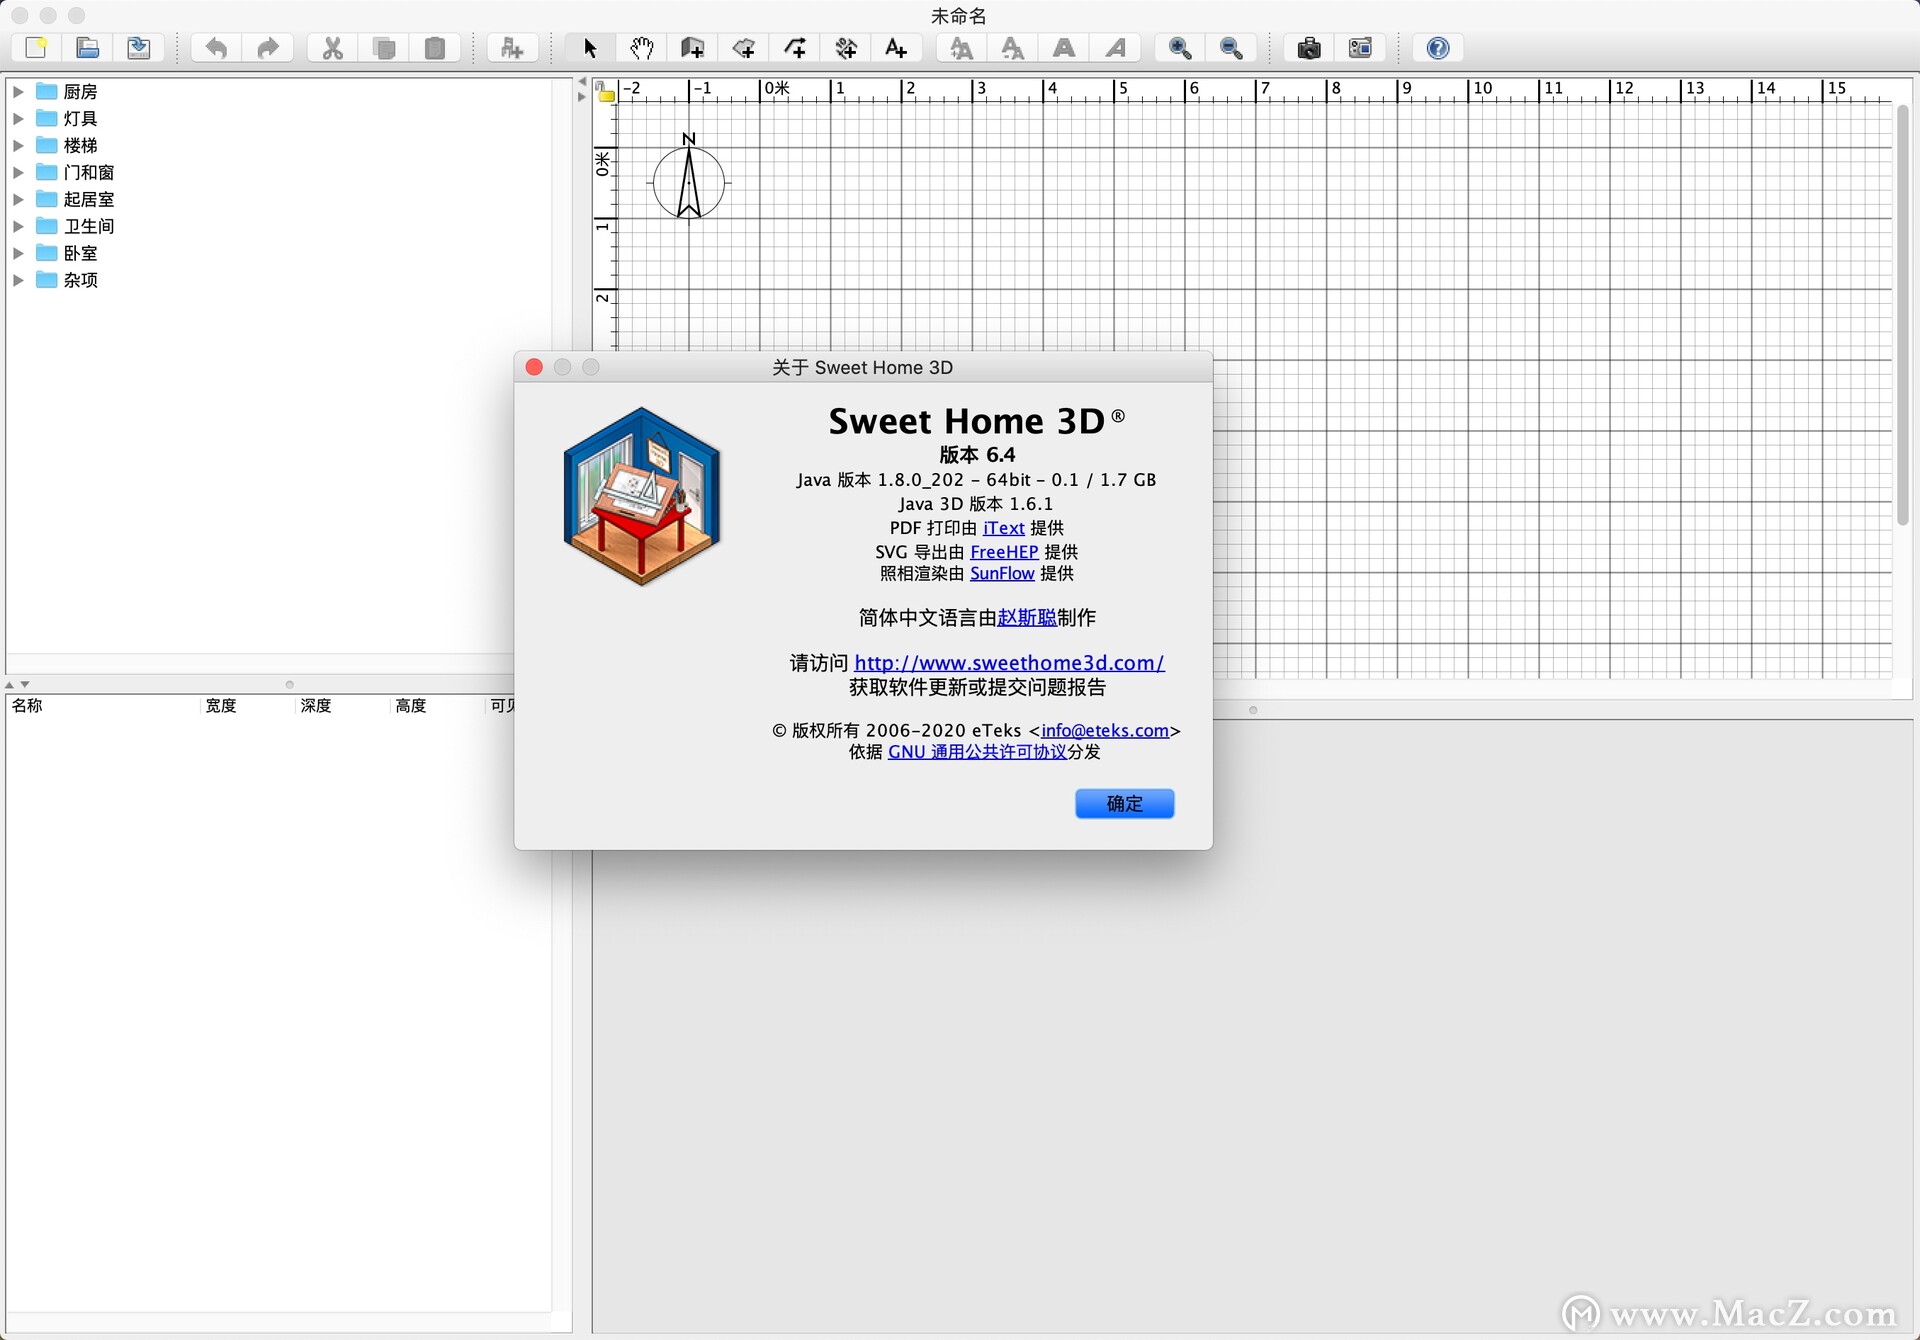The height and width of the screenshot is (1340, 1920).
Task: Copy the selection
Action: (384, 48)
